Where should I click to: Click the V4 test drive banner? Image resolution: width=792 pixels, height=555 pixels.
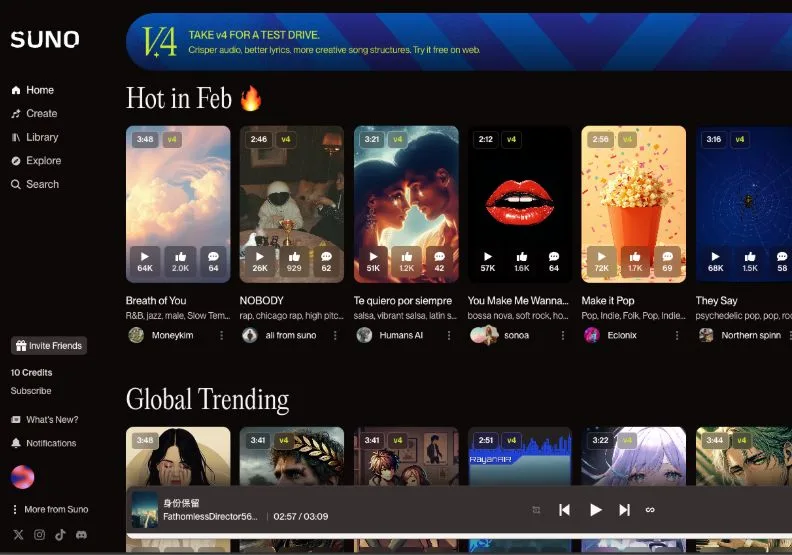[x=459, y=42]
